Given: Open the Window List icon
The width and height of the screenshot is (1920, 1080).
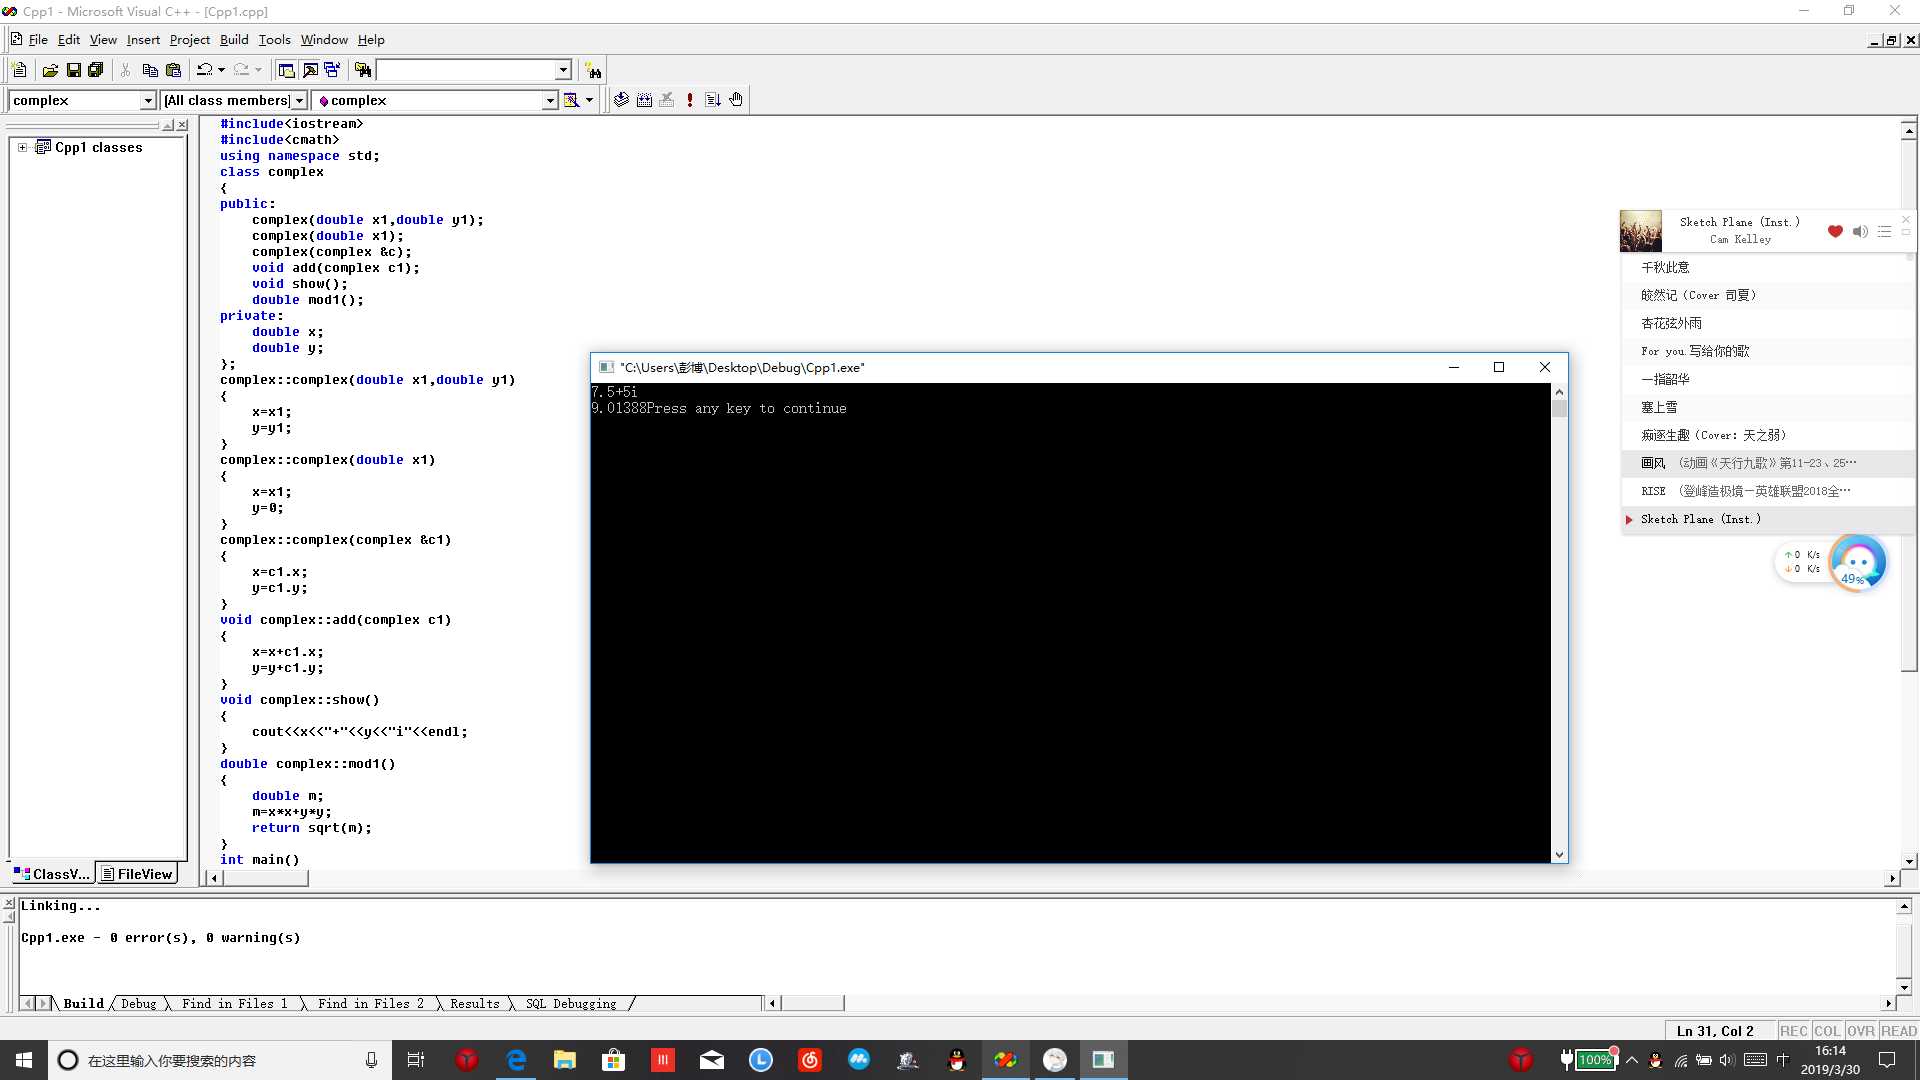Looking at the screenshot, I should pyautogui.click(x=332, y=70).
